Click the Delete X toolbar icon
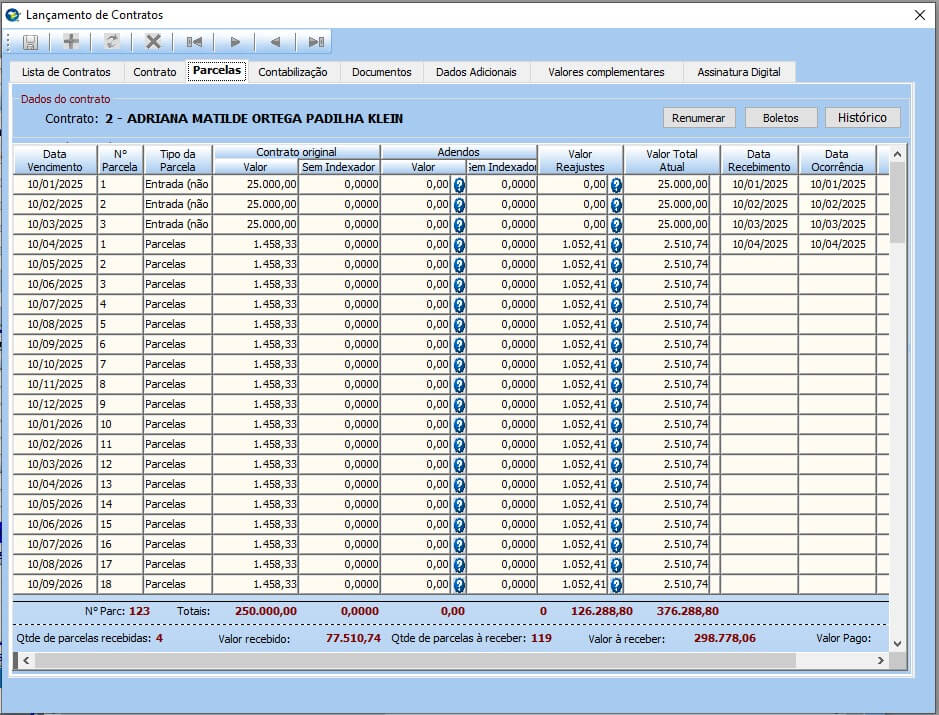Image resolution: width=939 pixels, height=715 pixels. tap(153, 42)
